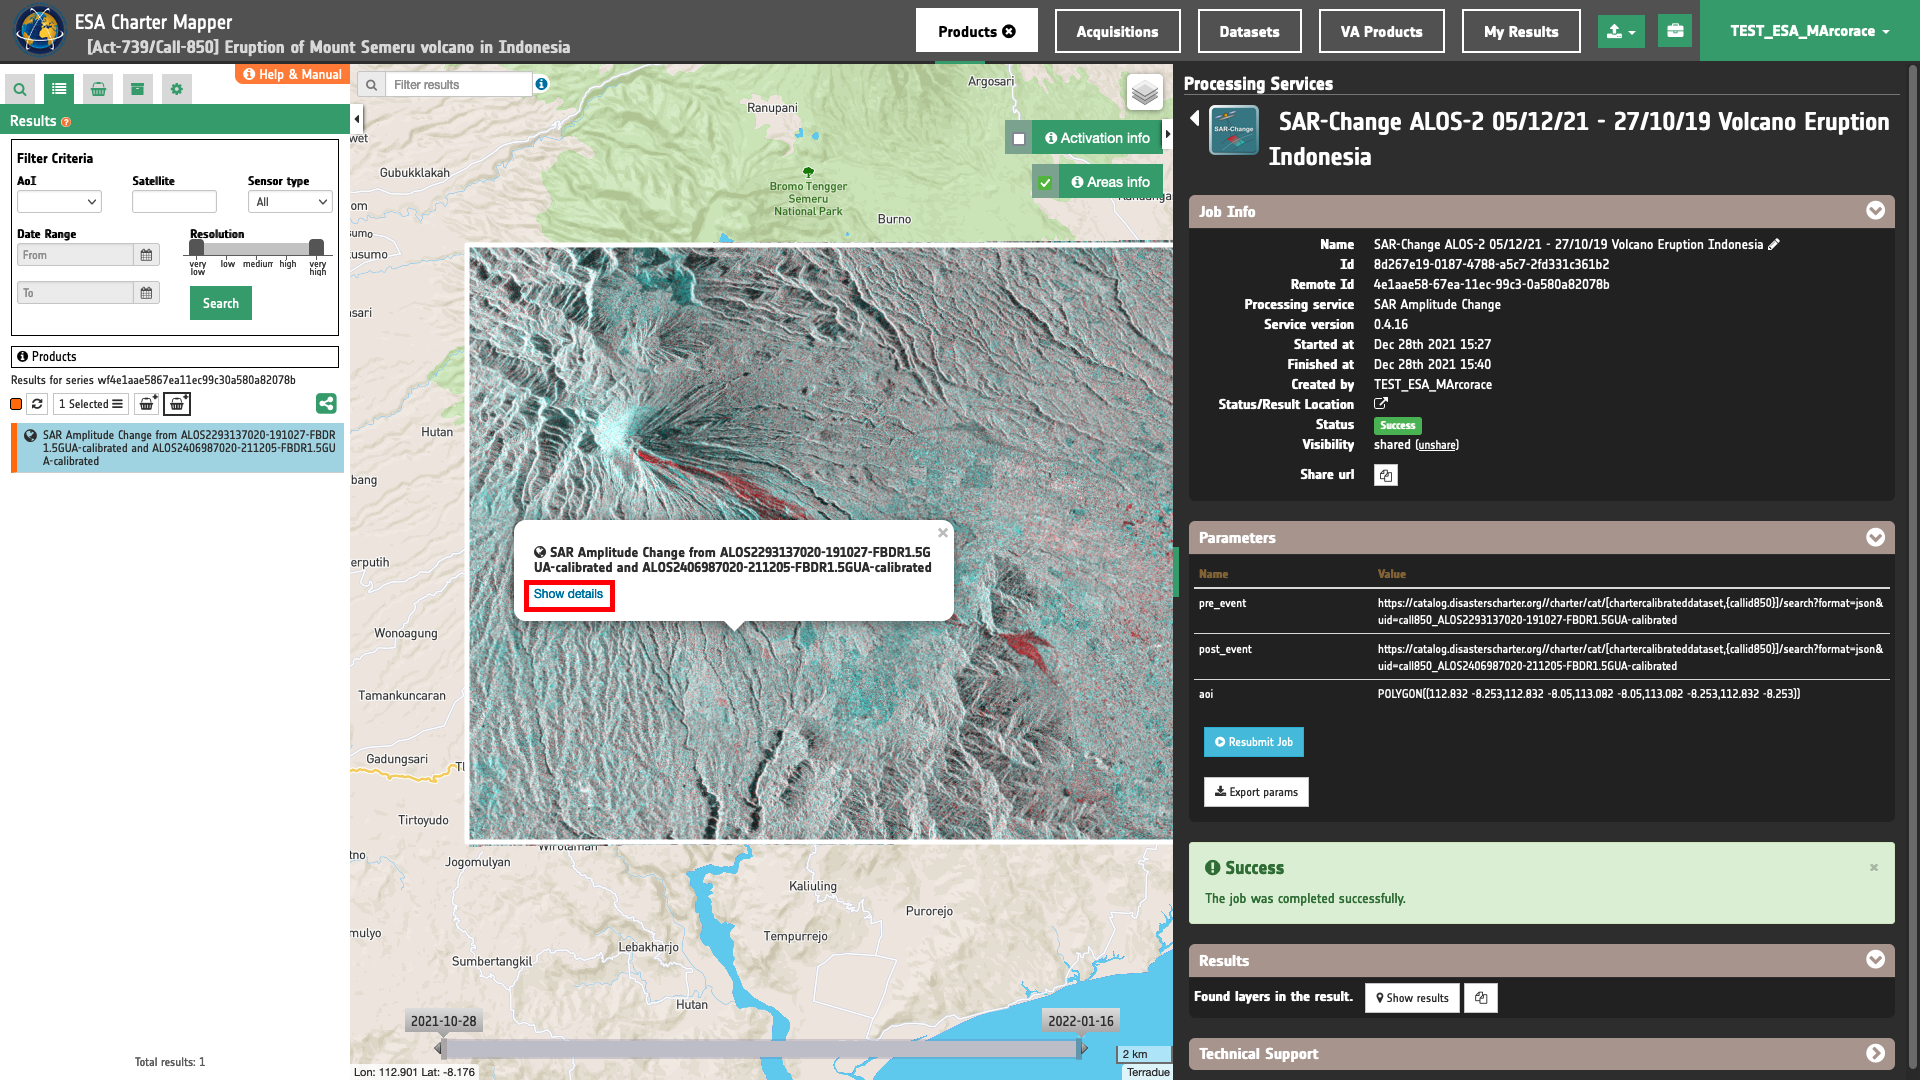This screenshot has height=1080, width=1920.
Task: Add selected items to basket icon
Action: pos(147,404)
